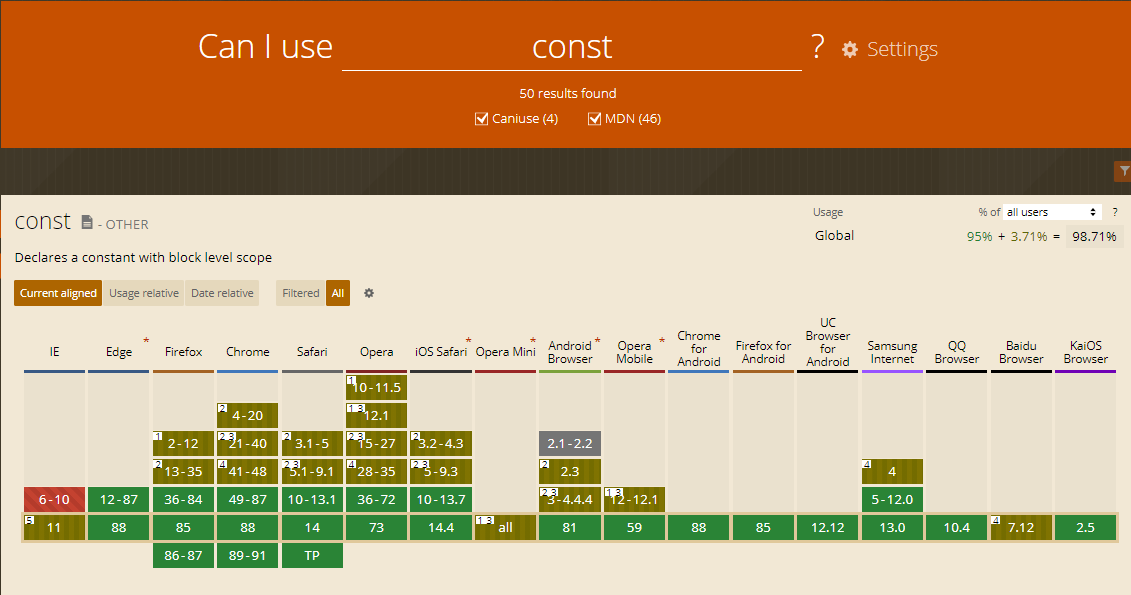Click the Samsung Internet column header
Image resolution: width=1131 pixels, height=595 pixels.
(892, 352)
